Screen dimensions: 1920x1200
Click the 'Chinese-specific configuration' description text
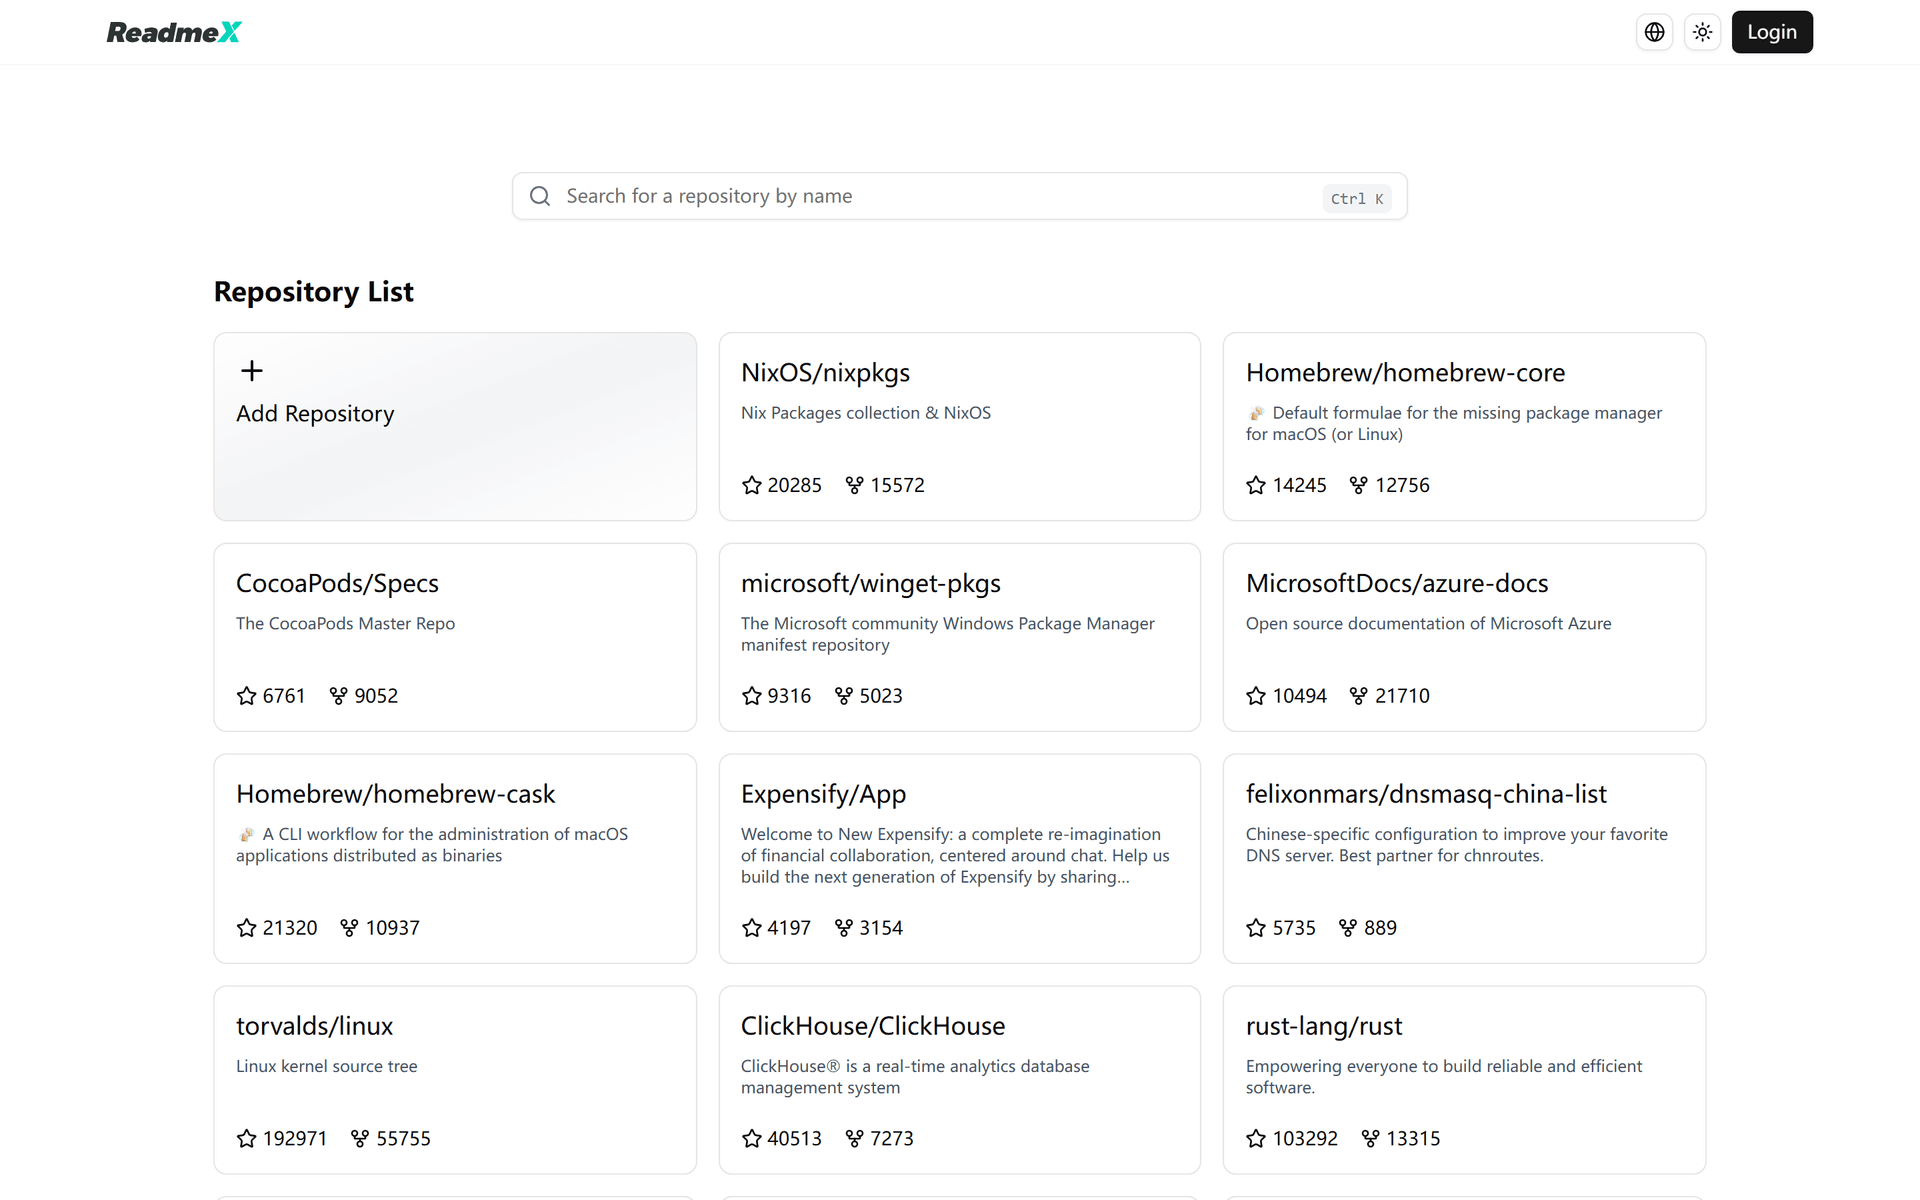1457,845
